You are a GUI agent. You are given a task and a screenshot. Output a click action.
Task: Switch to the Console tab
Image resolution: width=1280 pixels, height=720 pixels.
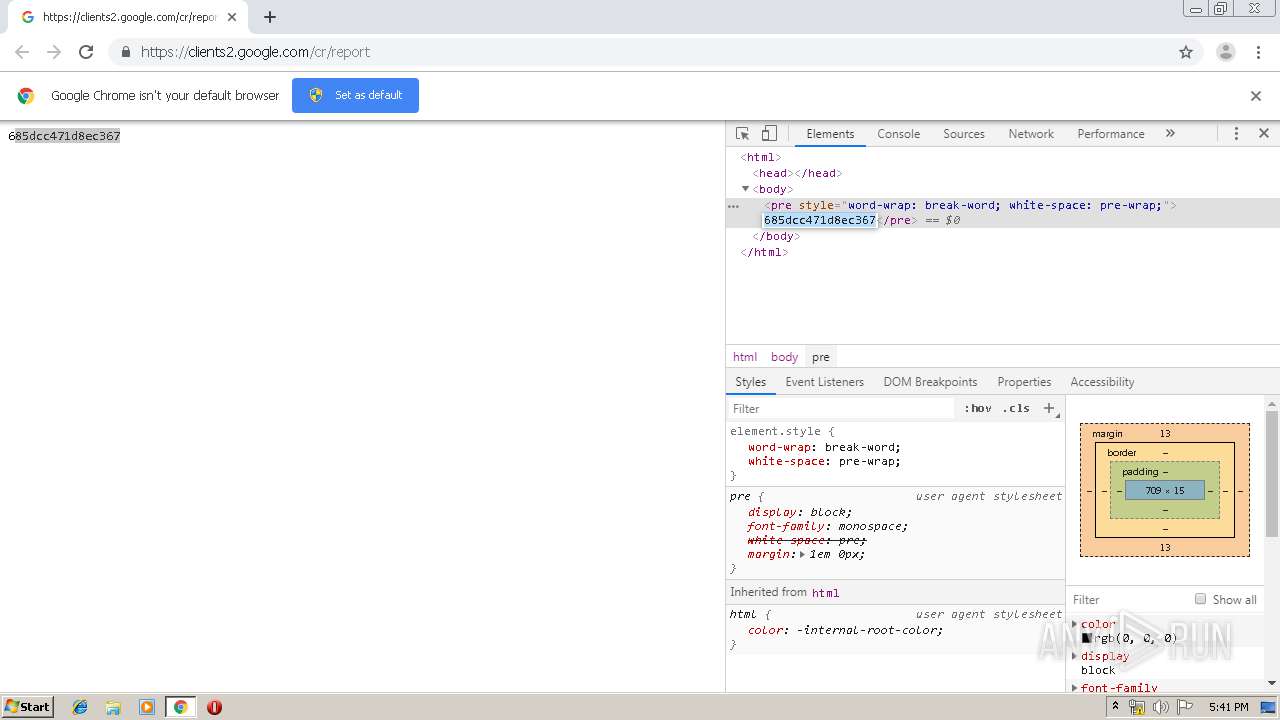pos(898,134)
